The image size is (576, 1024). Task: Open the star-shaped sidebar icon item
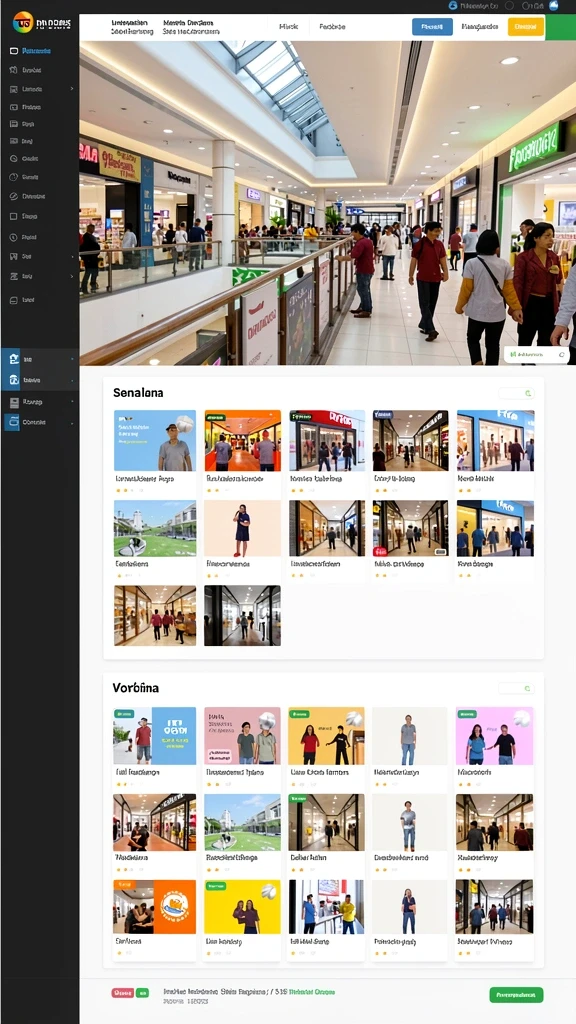(x=14, y=70)
